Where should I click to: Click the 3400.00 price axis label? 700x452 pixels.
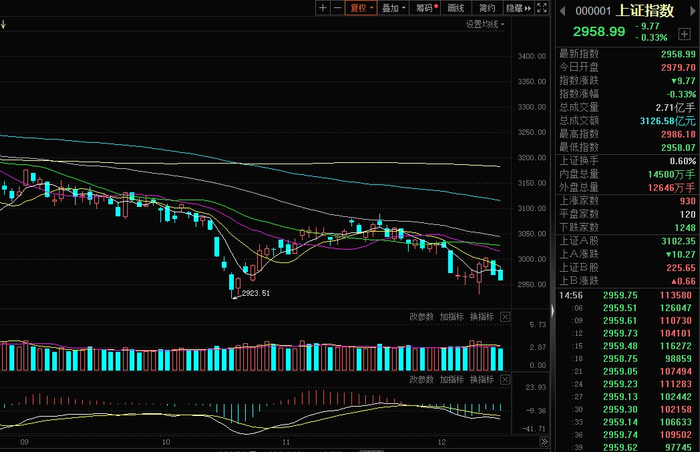532,56
